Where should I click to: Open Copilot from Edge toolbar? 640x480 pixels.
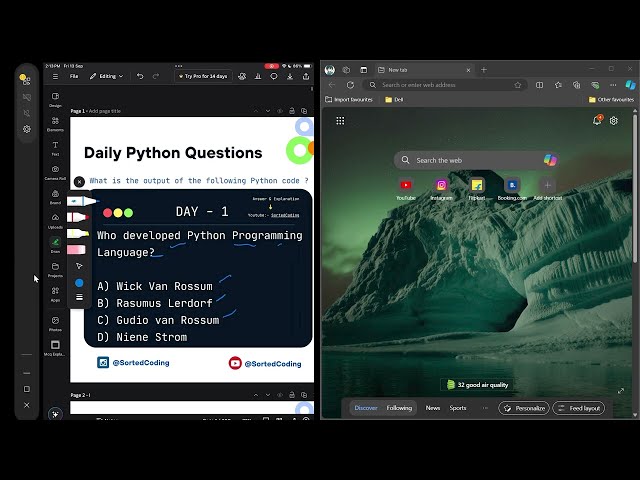(630, 85)
